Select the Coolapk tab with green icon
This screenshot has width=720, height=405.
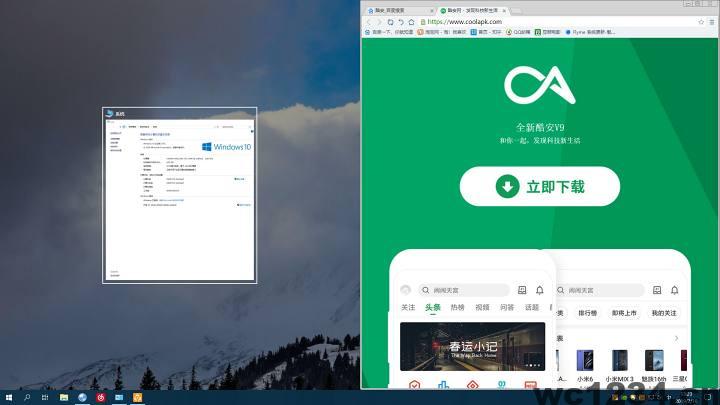[x=472, y=10]
